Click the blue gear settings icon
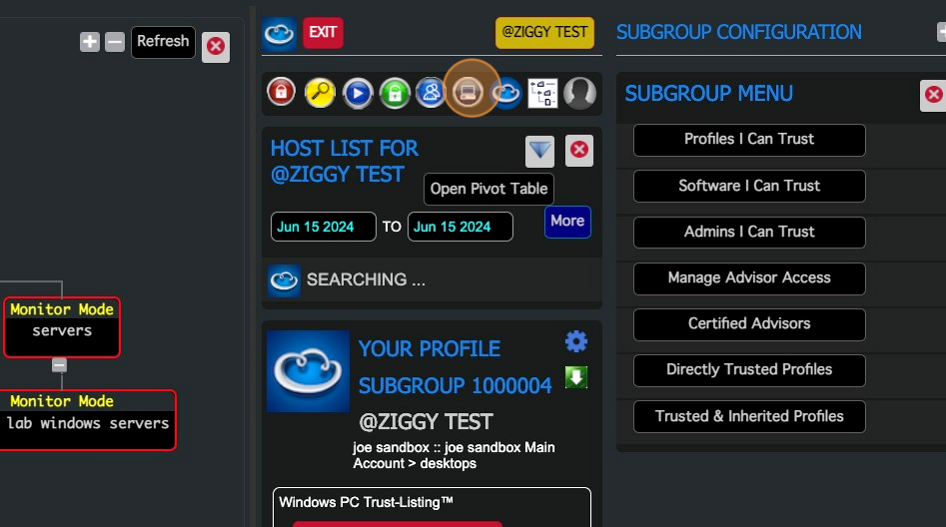This screenshot has height=527, width=946. tap(576, 341)
